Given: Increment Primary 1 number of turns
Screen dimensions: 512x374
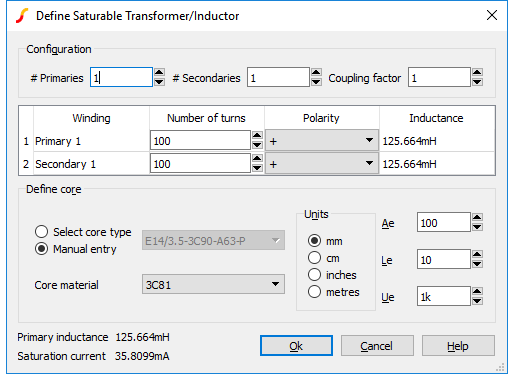Looking at the screenshot, I should [257, 135].
